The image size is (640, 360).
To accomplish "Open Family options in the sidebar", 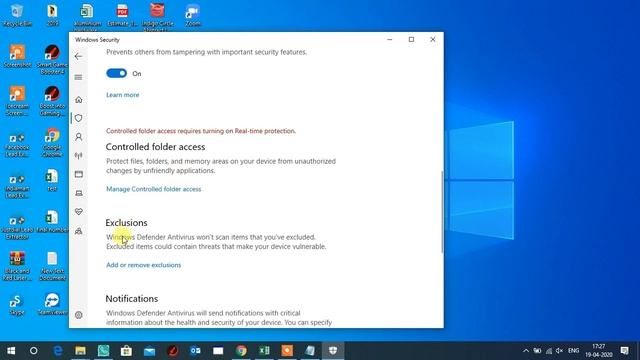I will [78, 231].
